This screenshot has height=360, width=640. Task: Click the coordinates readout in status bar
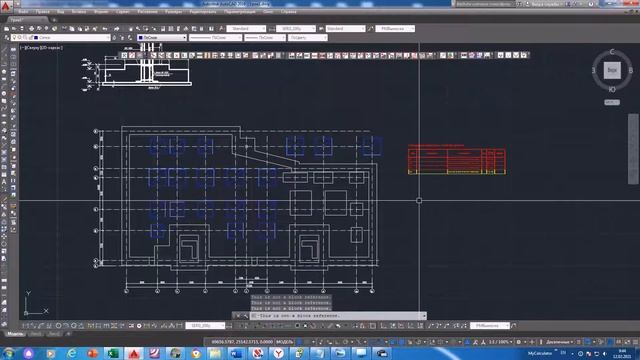pos(242,342)
